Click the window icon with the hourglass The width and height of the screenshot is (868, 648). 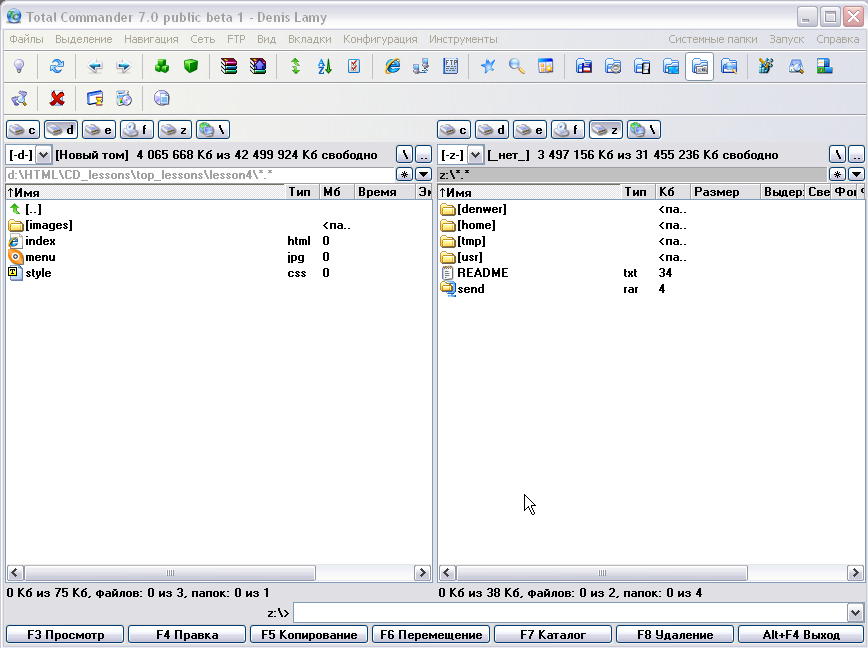95,99
